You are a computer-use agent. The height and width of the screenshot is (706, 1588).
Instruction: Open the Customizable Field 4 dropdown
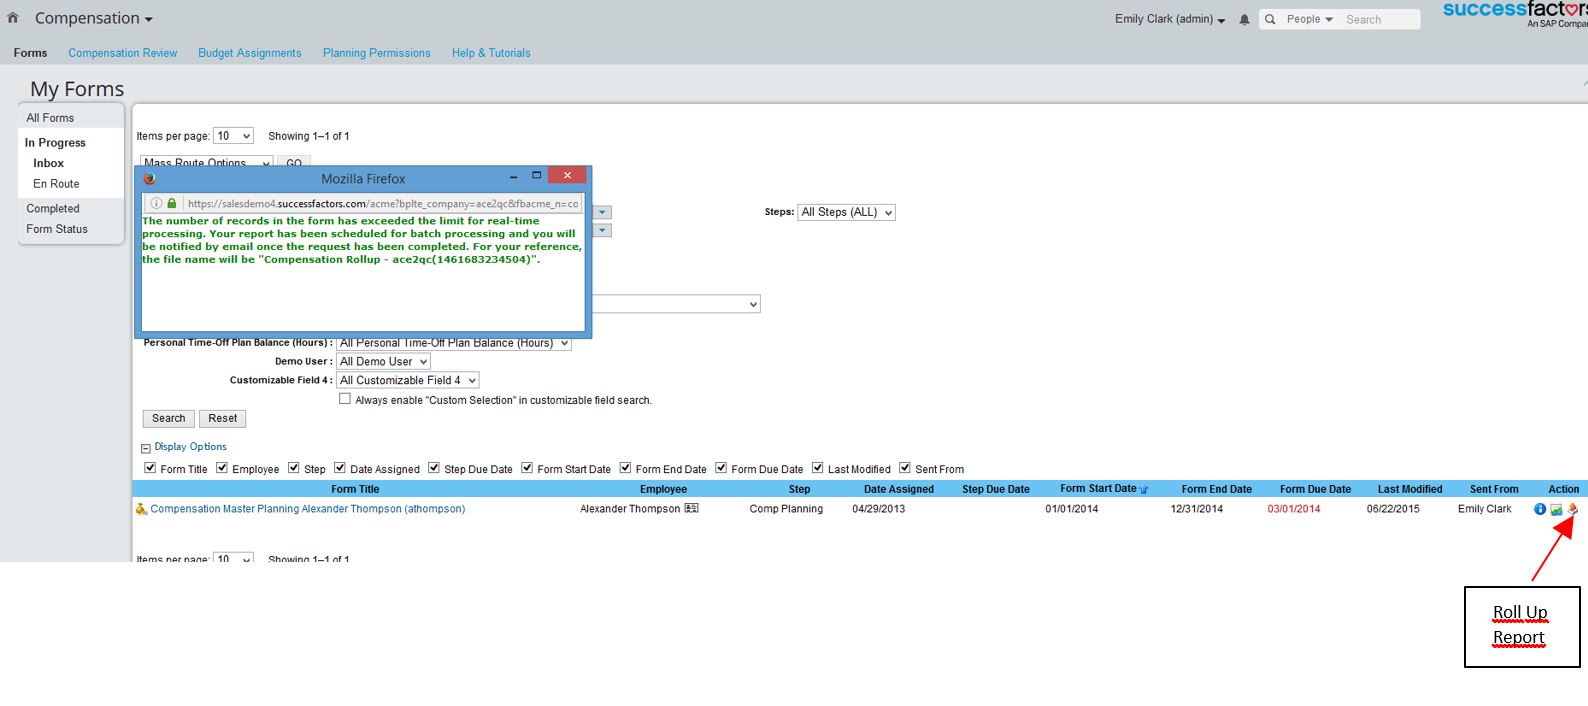coord(408,380)
